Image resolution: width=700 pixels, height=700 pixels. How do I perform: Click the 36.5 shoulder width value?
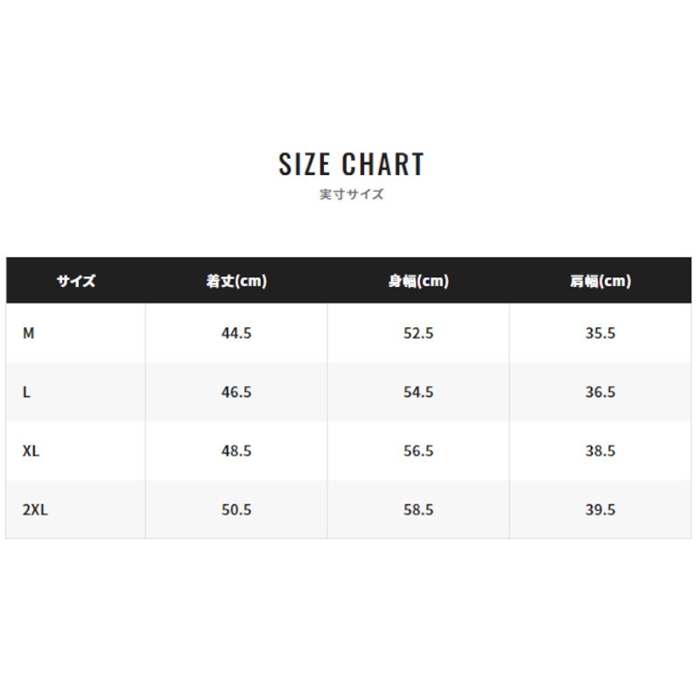click(x=600, y=392)
